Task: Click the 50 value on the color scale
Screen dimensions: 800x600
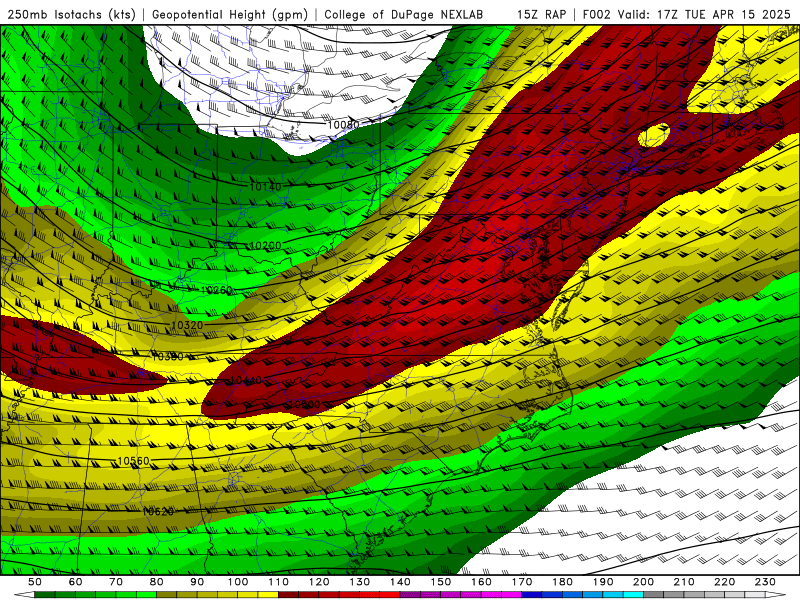Action: [x=35, y=582]
